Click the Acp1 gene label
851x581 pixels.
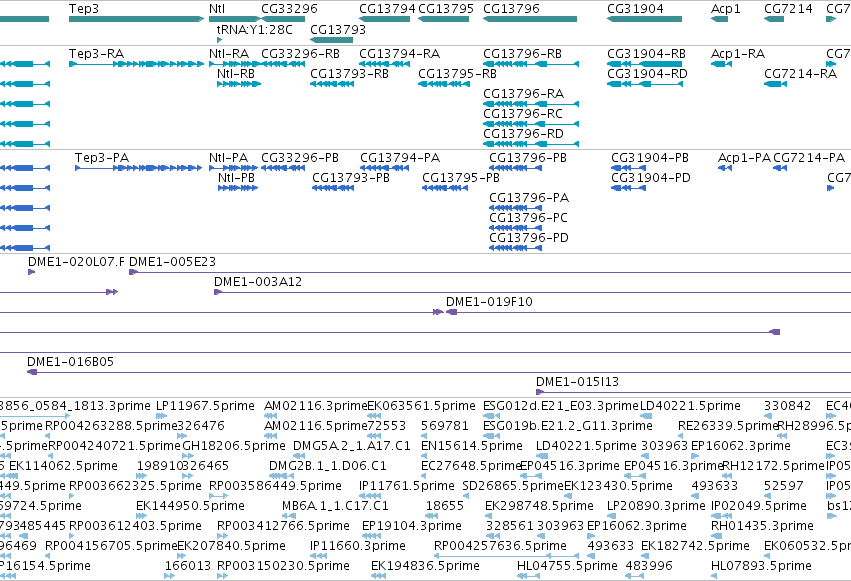(726, 9)
